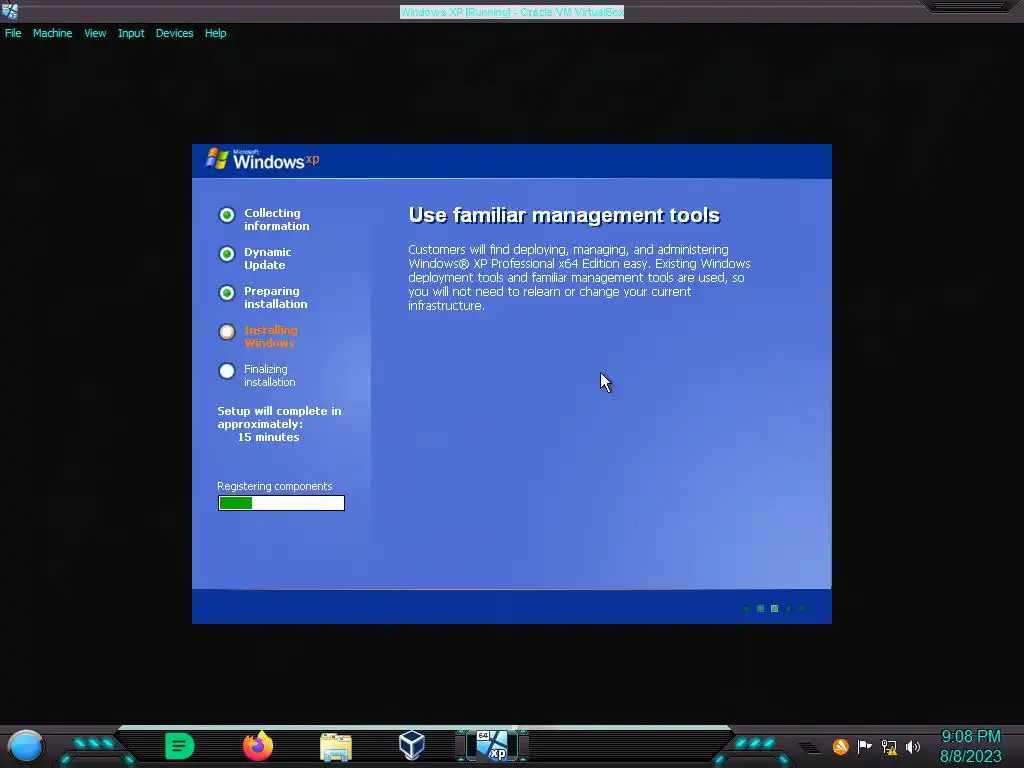Open the Machine menu
This screenshot has width=1024, height=768.
52,33
